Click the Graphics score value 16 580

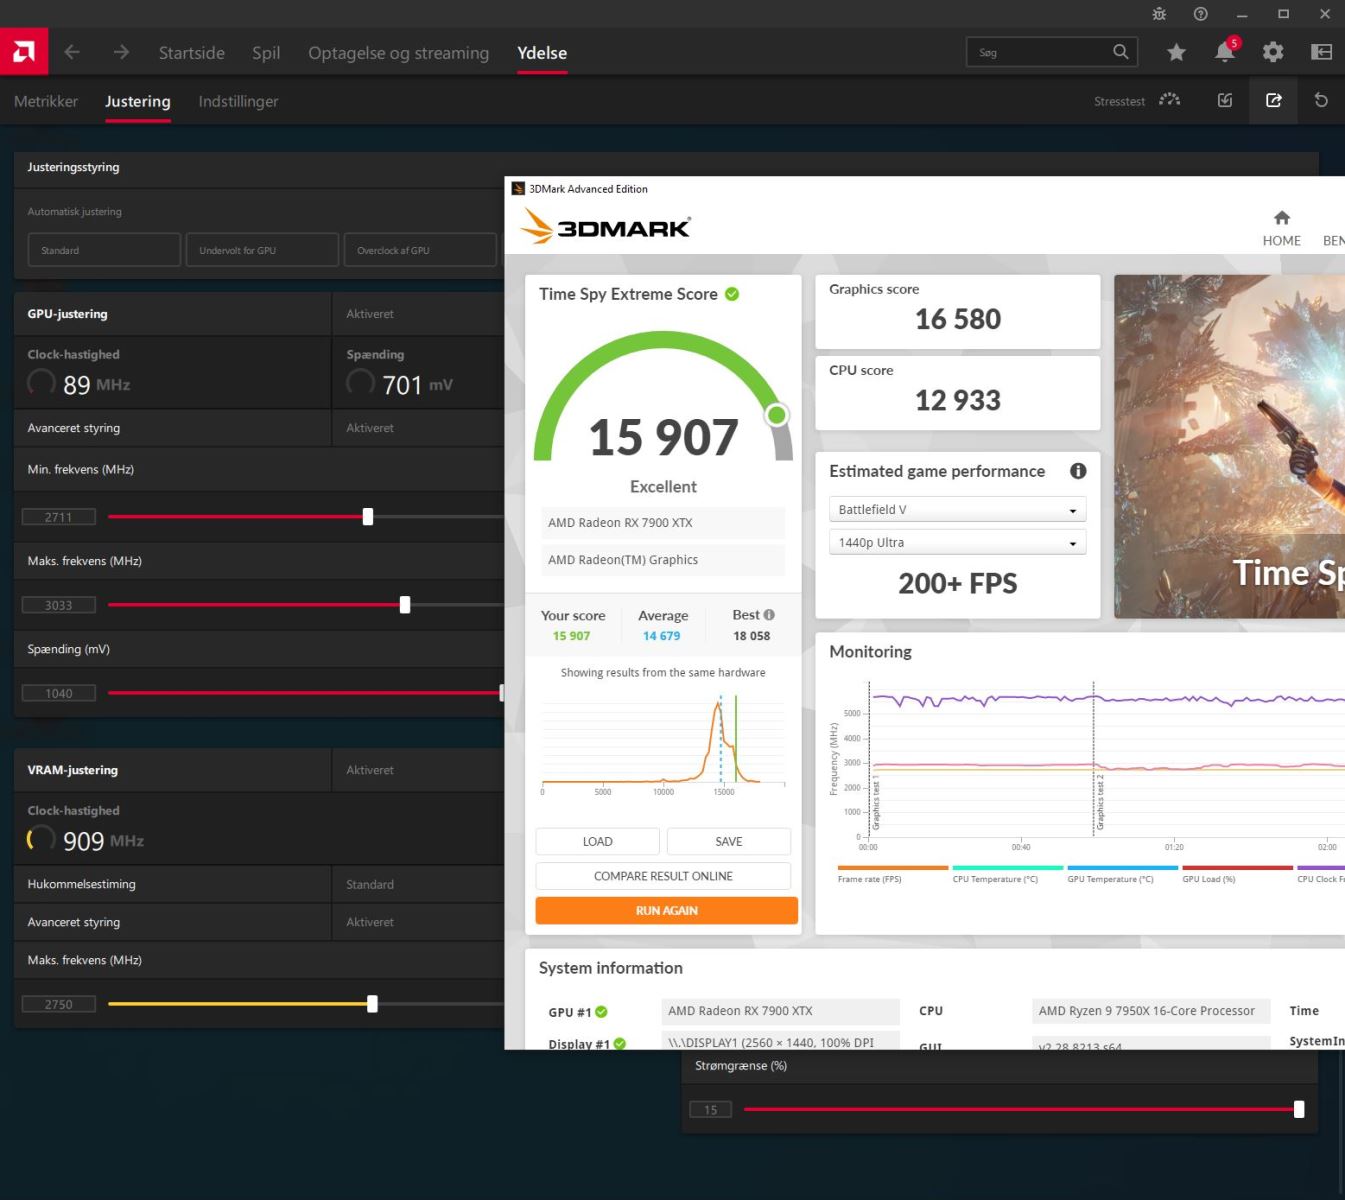958,319
